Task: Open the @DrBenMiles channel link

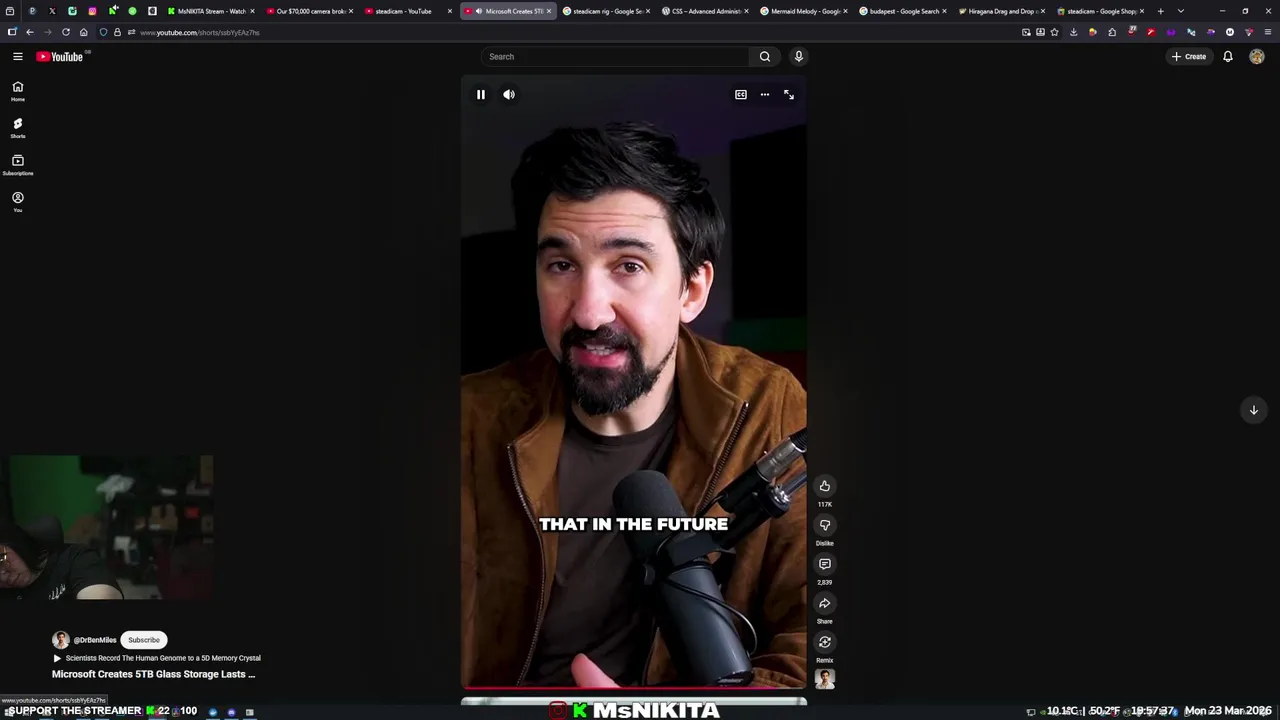Action: pos(95,640)
